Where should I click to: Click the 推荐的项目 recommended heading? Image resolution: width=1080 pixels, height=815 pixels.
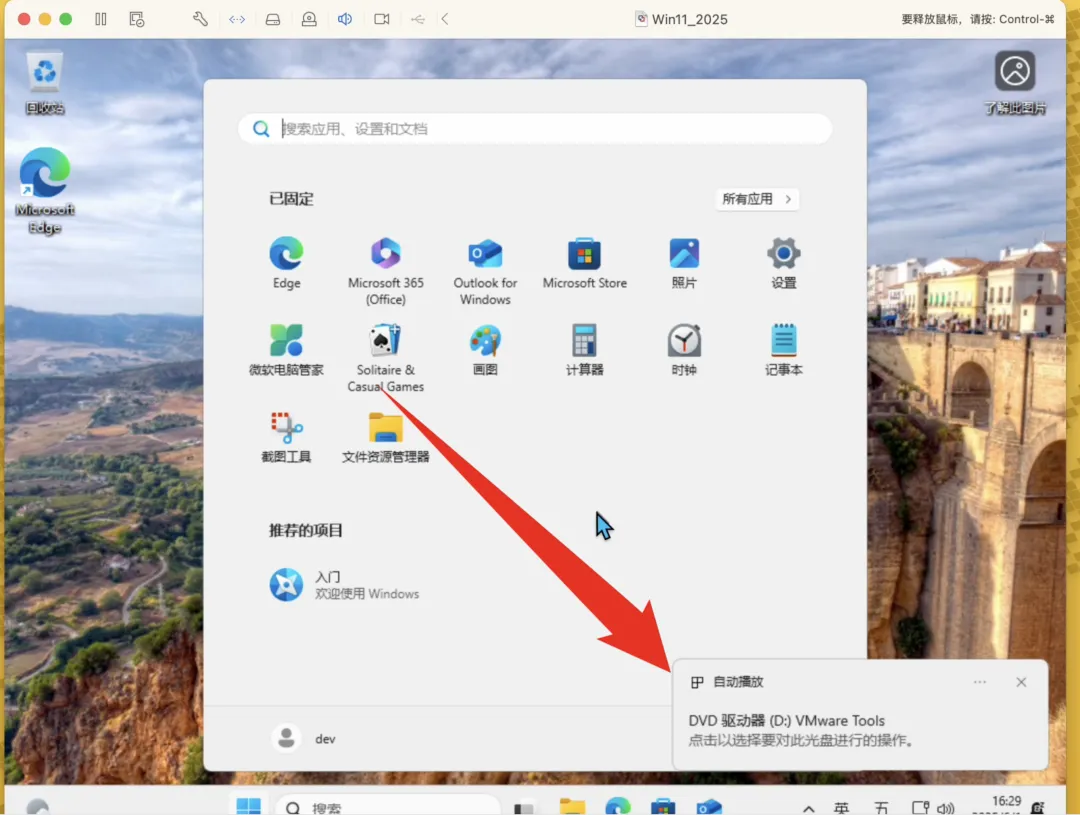tap(306, 530)
